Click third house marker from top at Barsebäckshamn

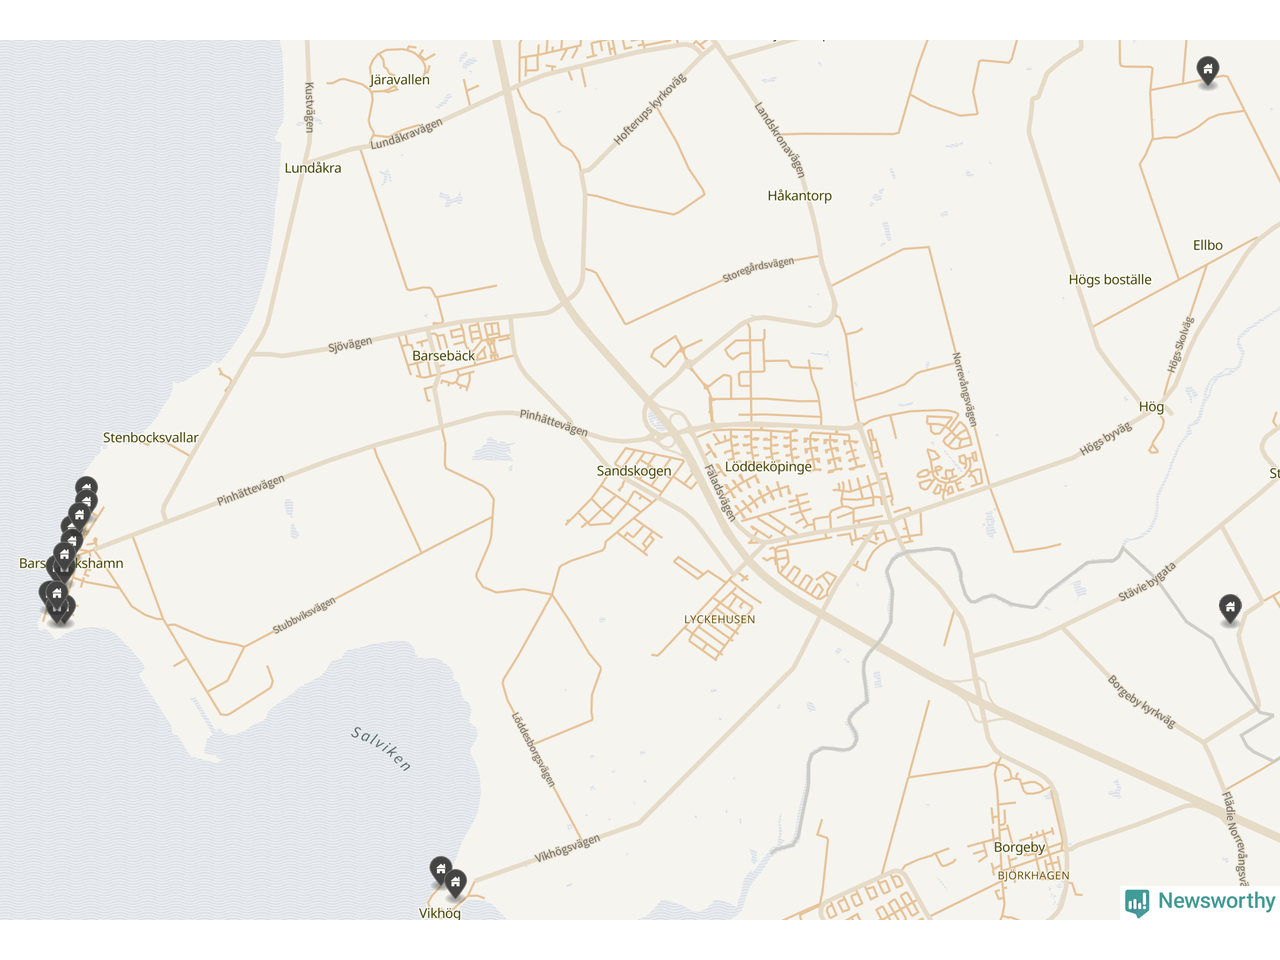point(80,517)
